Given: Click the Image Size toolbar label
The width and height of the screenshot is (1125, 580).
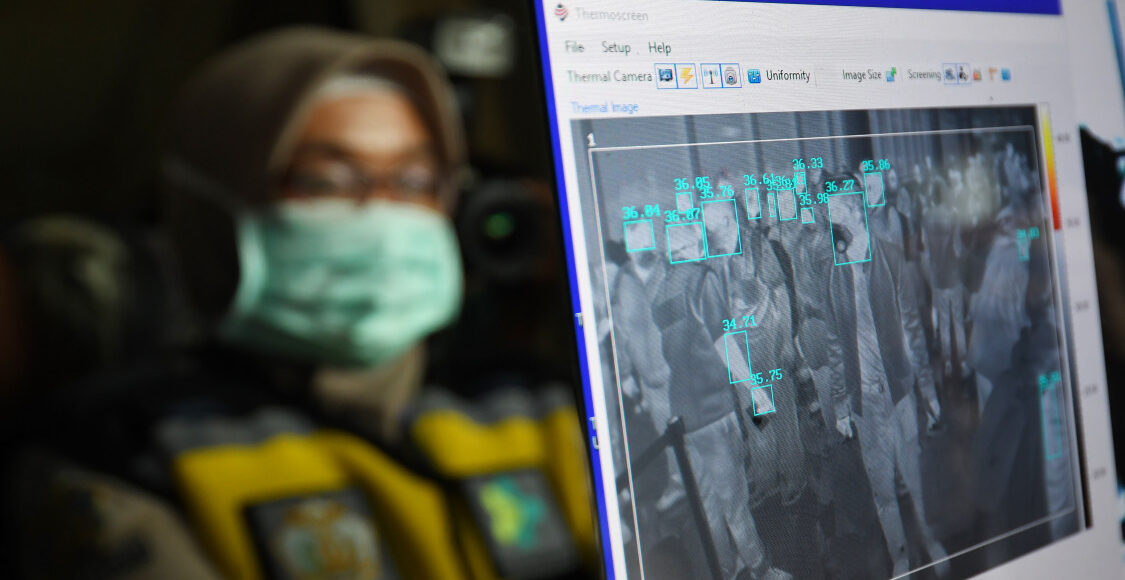Looking at the screenshot, I should point(862,75).
